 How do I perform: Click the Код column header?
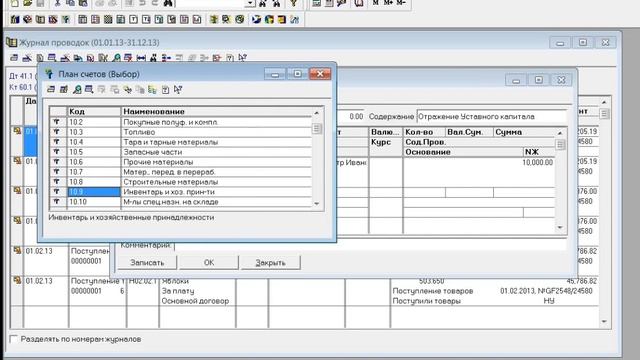click(x=94, y=111)
